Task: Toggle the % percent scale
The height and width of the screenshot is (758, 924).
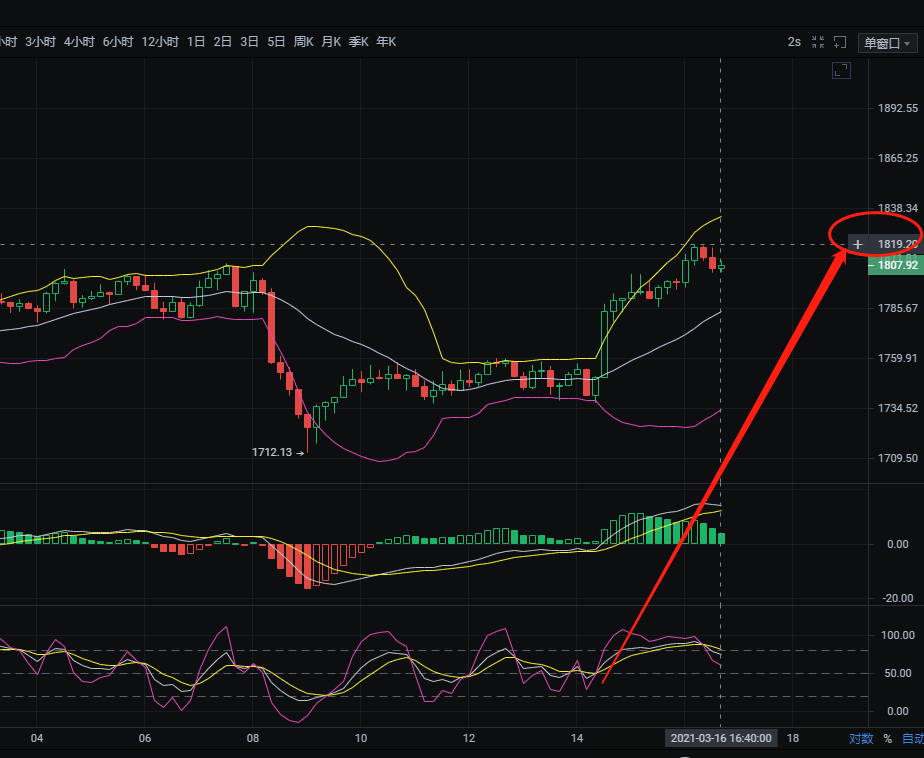Action: [x=887, y=739]
